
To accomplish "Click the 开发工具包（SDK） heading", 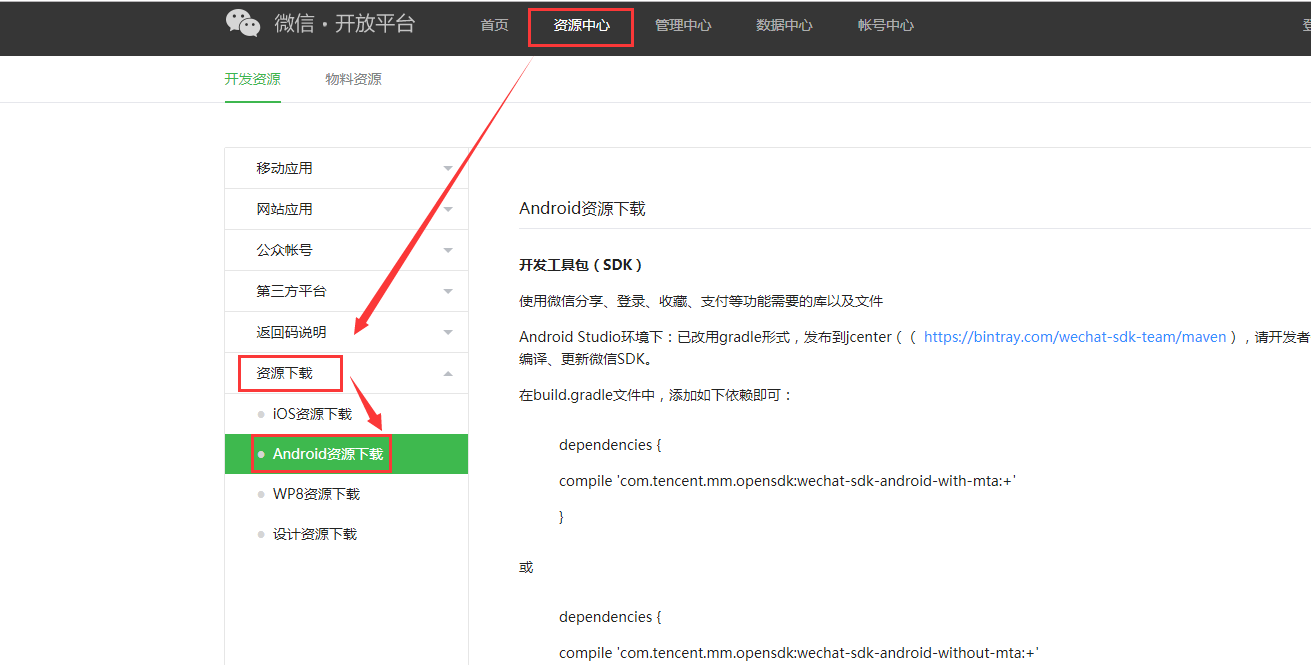I will point(581,265).
